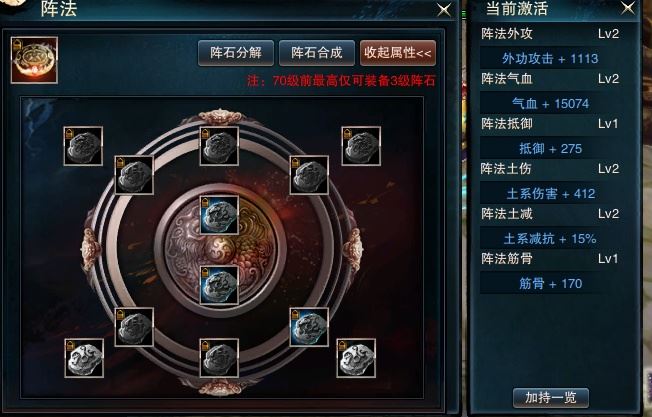
Task: Open the 阵石分解 stone decompose button
Action: click(x=236, y=53)
